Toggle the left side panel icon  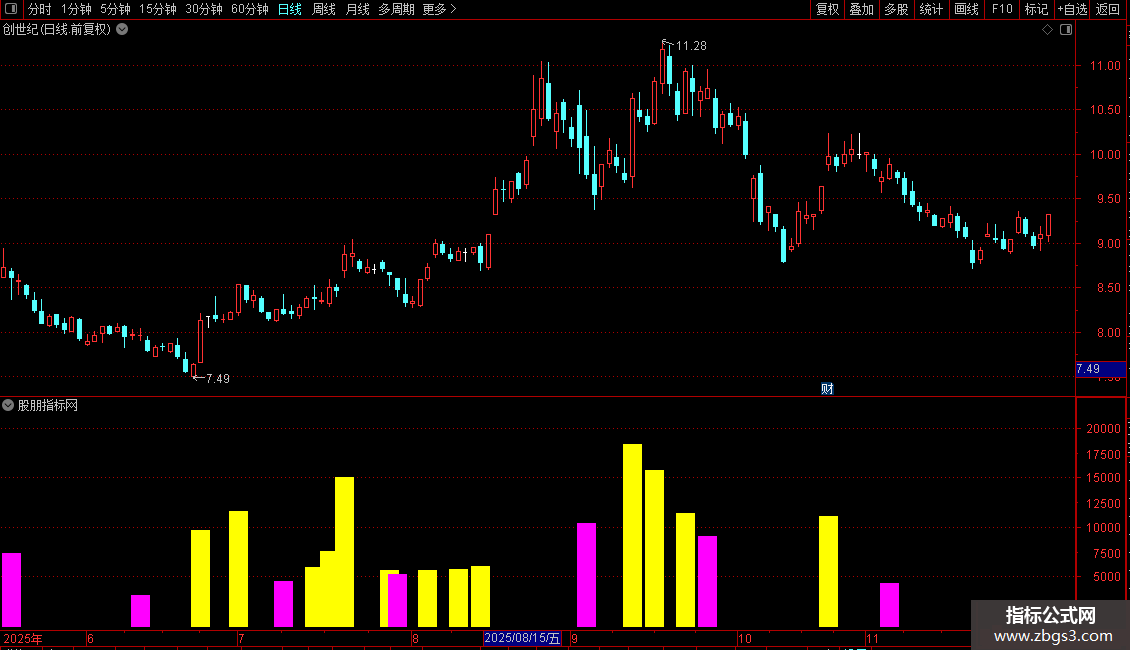coord(11,9)
